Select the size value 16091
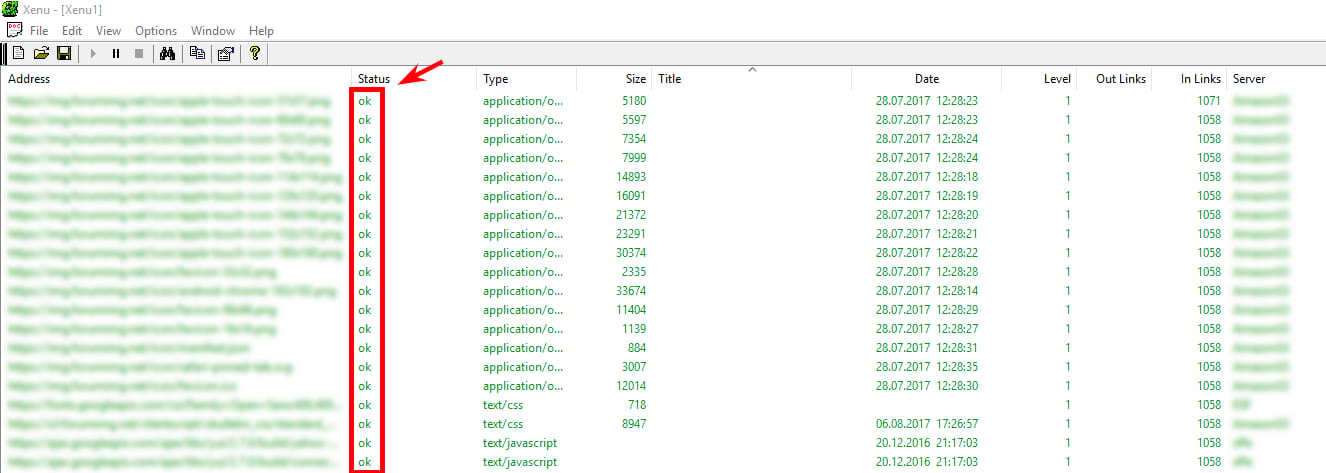Image resolution: width=1326 pixels, height=473 pixels. pyautogui.click(x=630, y=196)
